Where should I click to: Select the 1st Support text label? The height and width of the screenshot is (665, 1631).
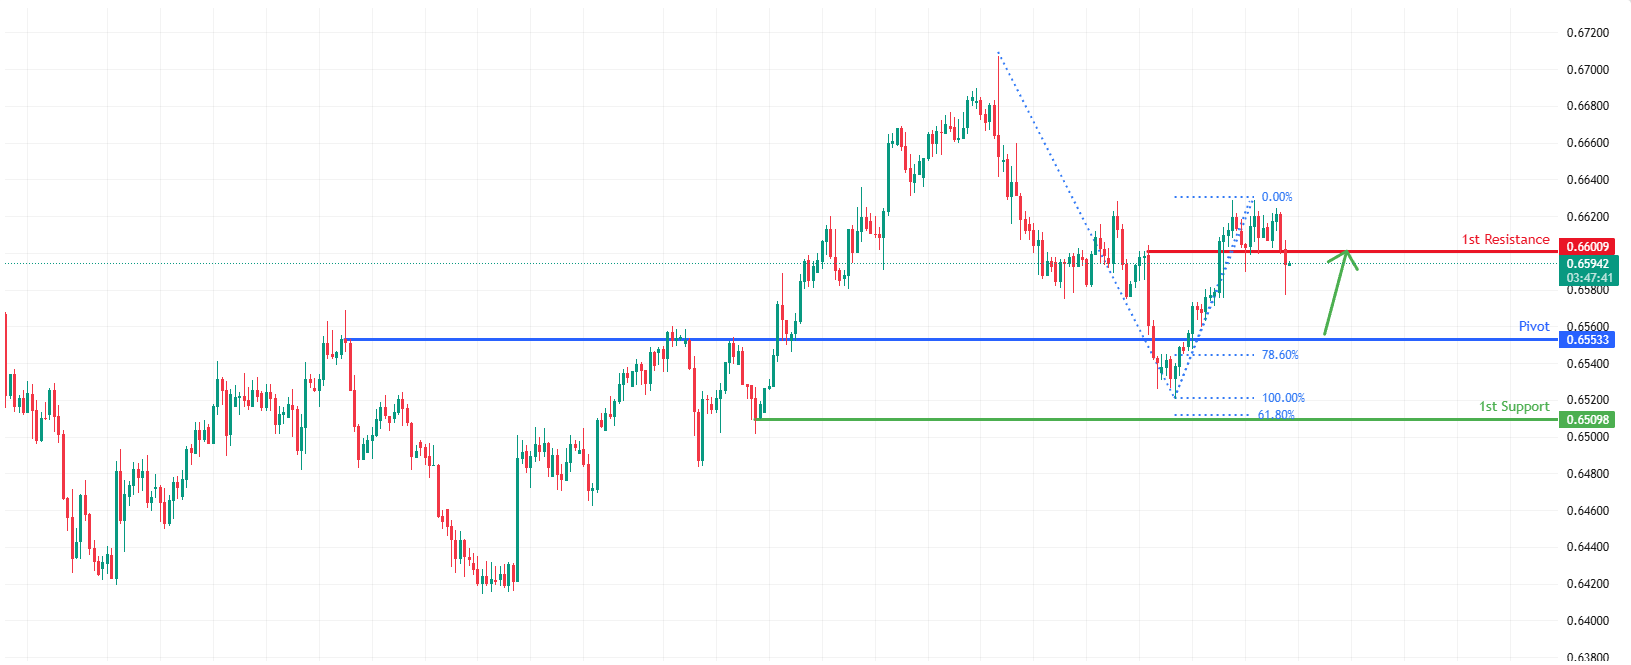coord(1514,406)
